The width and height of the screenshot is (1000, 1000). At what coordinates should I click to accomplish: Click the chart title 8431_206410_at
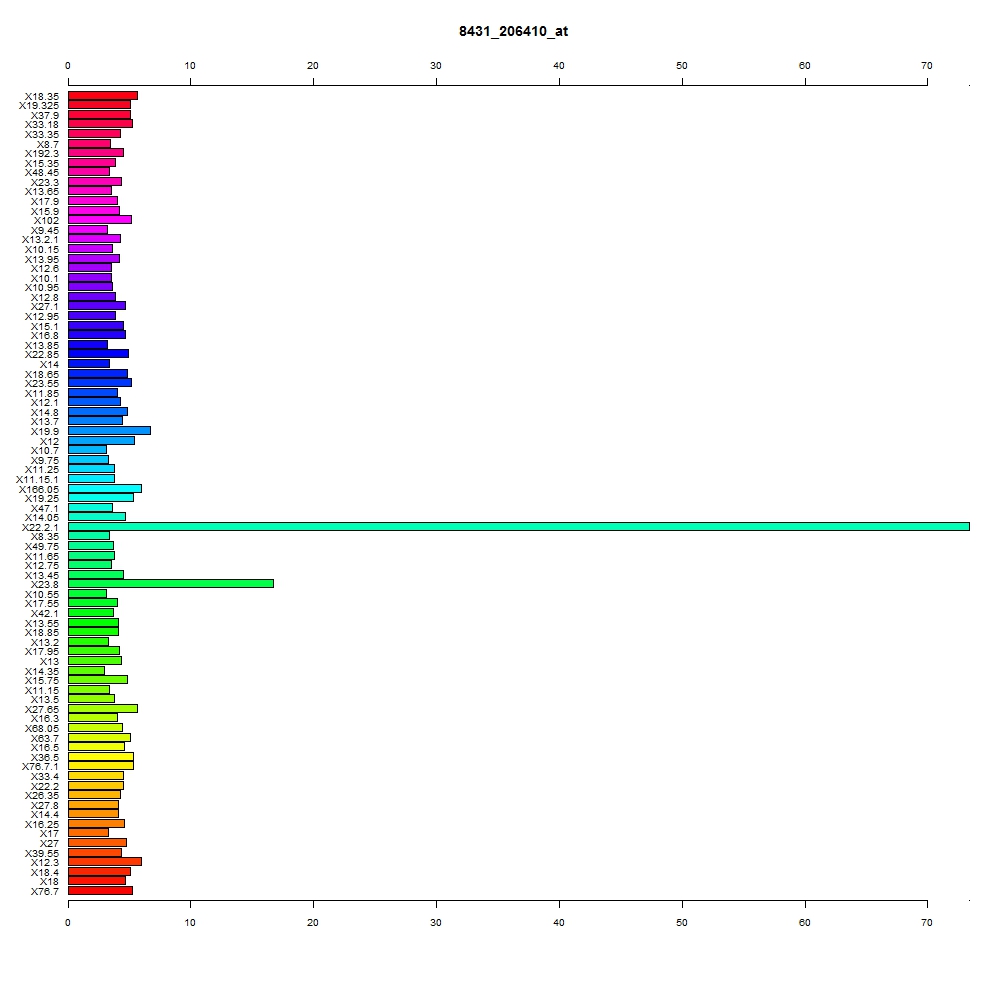(x=513, y=31)
